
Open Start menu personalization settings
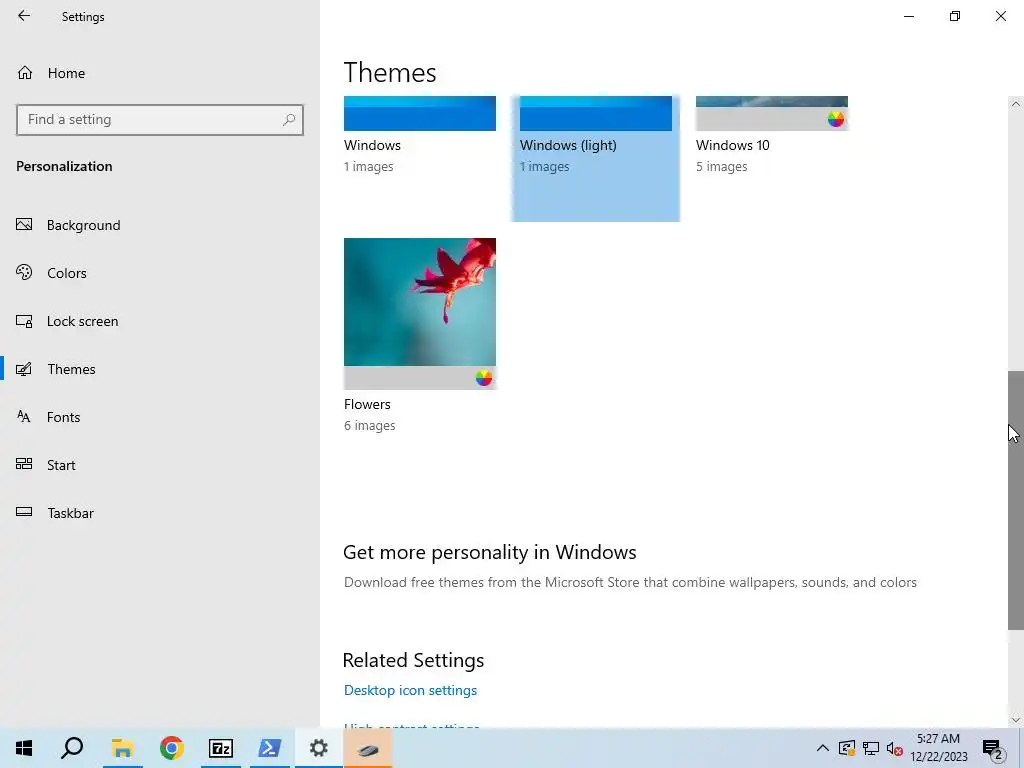pos(160,465)
